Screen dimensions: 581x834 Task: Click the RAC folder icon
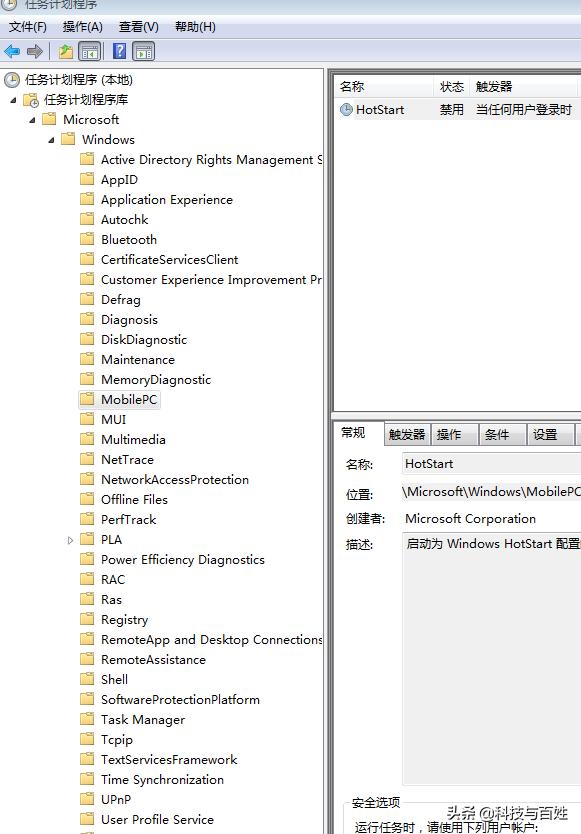[x=87, y=579]
